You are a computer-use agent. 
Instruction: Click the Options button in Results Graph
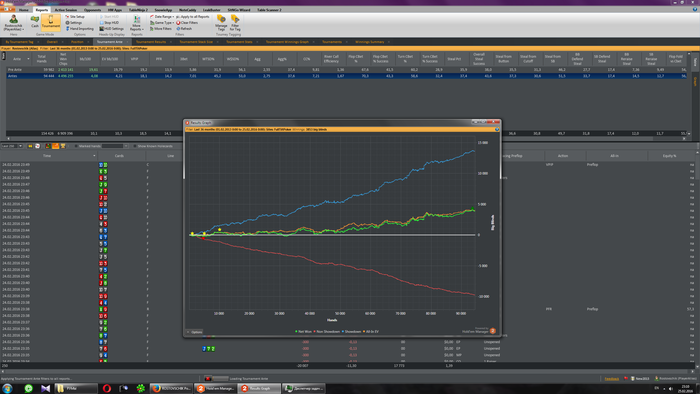tap(194, 332)
